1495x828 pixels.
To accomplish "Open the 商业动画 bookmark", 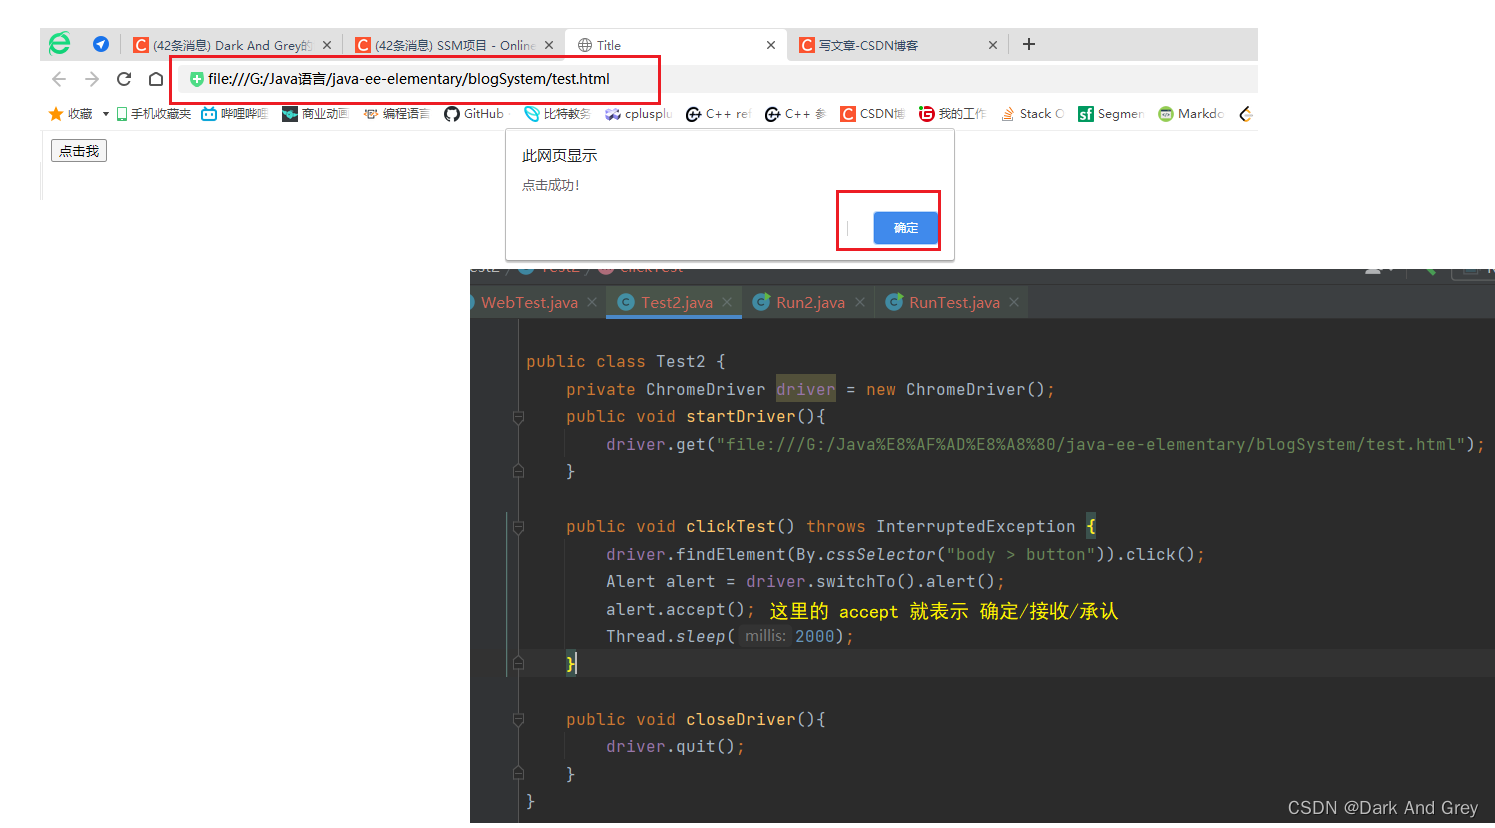I will [315, 114].
